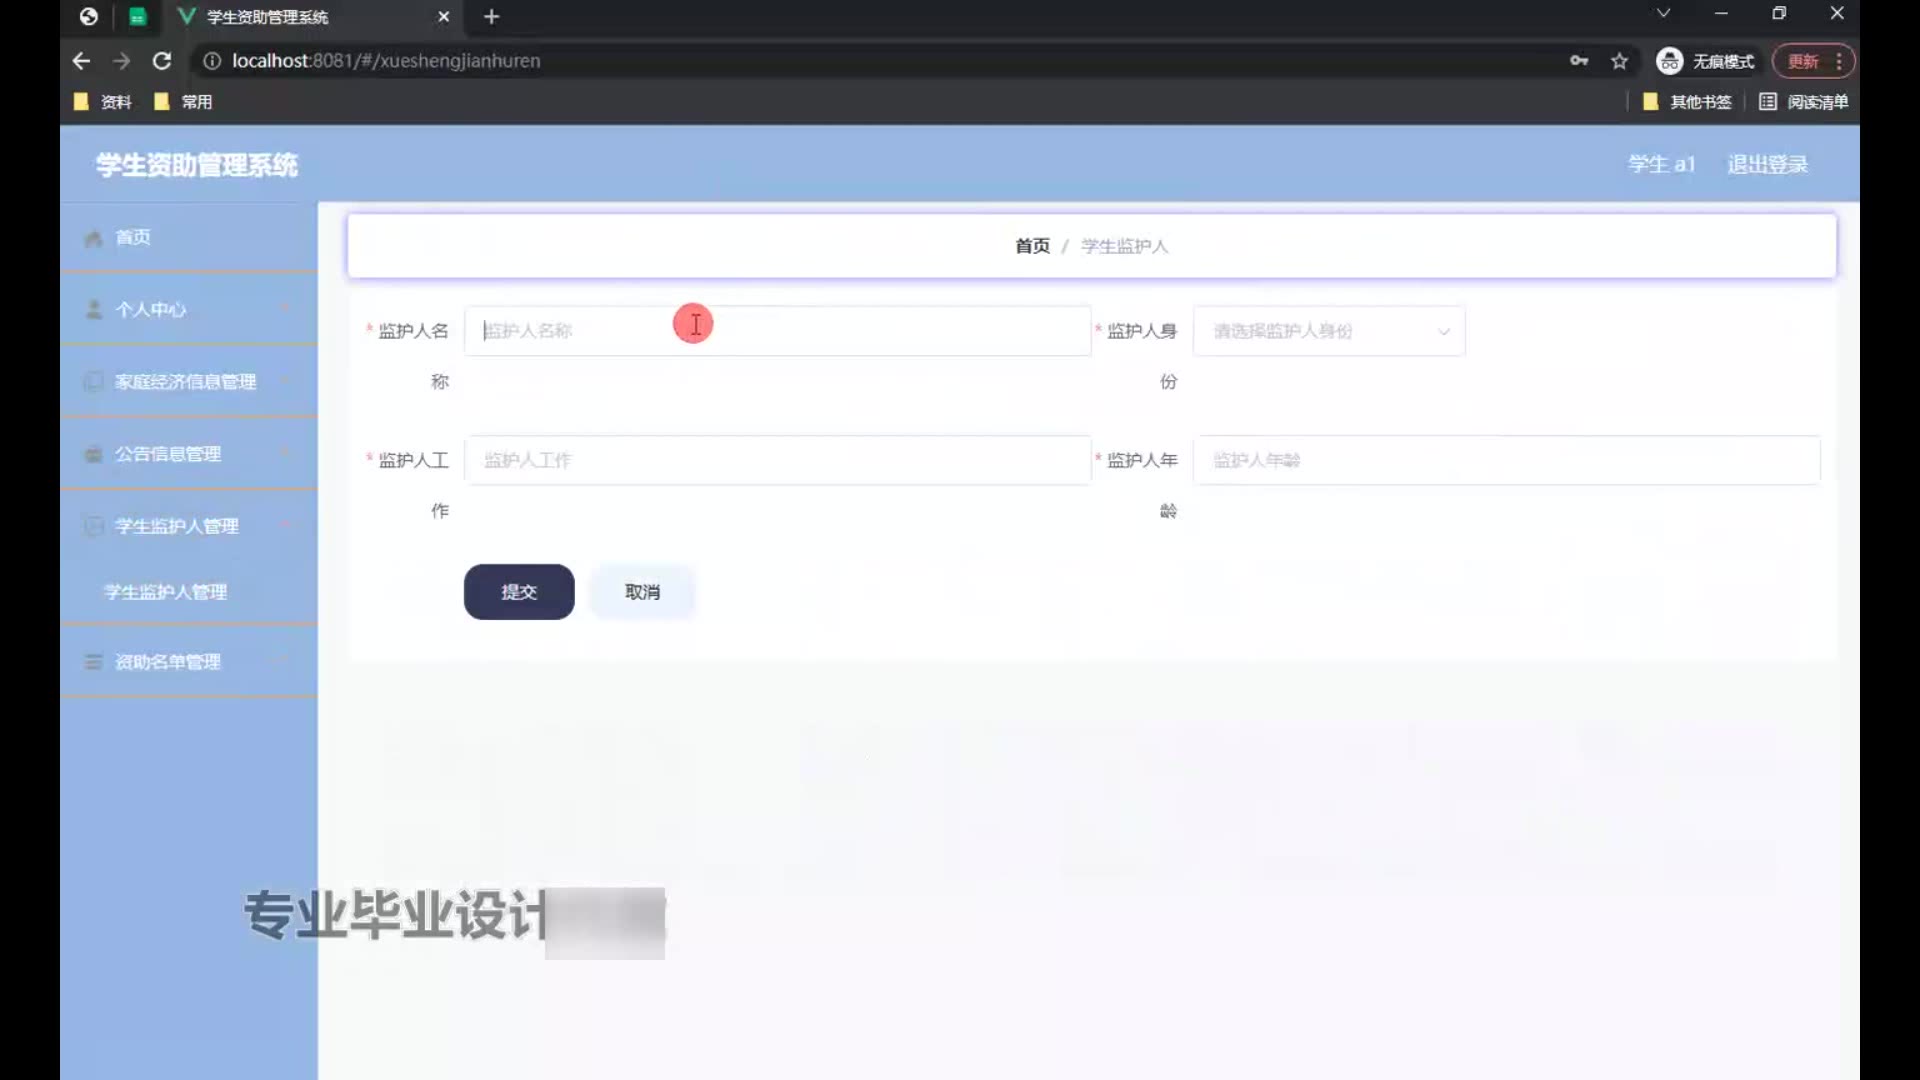1920x1080 pixels.
Task: Collapse the 学生监护人管理 parent menu
Action: pos(189,525)
